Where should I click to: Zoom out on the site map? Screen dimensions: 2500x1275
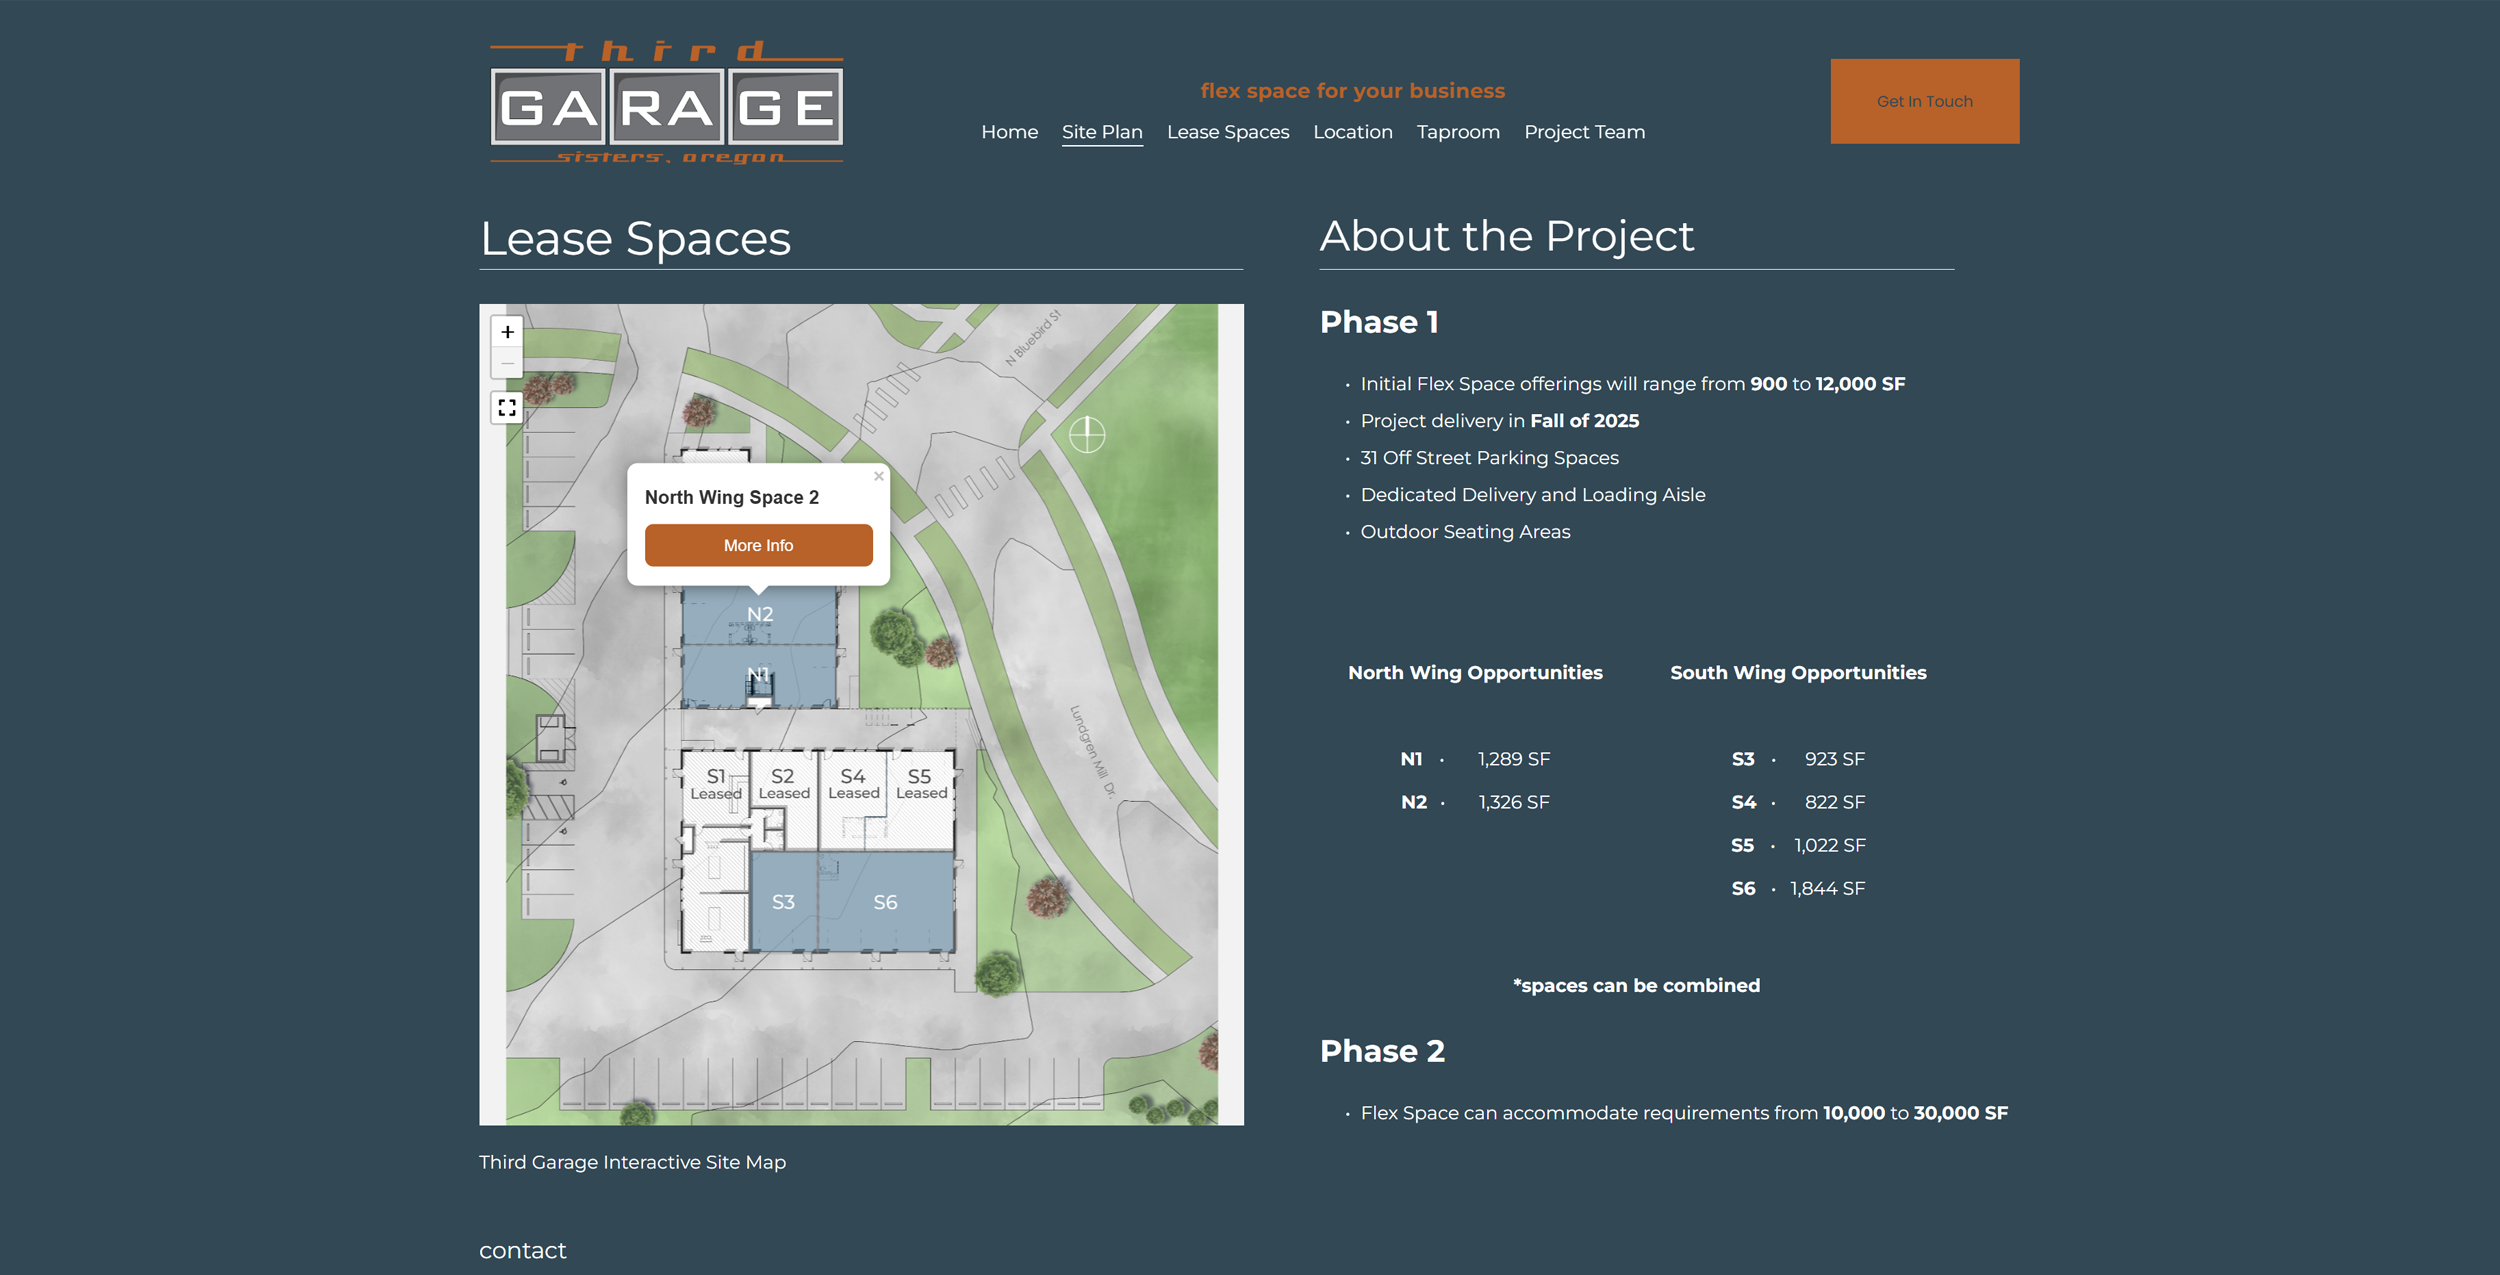pyautogui.click(x=507, y=363)
